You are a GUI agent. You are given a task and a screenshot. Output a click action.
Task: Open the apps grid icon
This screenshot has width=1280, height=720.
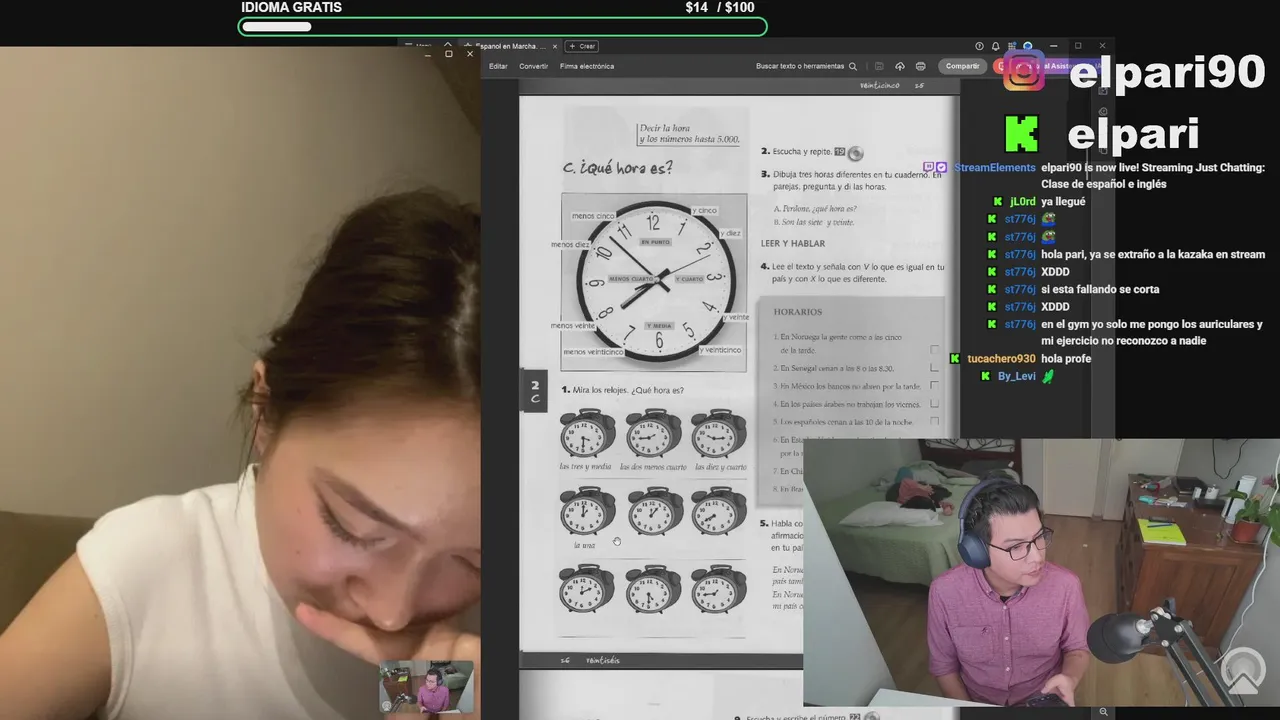click(1012, 46)
